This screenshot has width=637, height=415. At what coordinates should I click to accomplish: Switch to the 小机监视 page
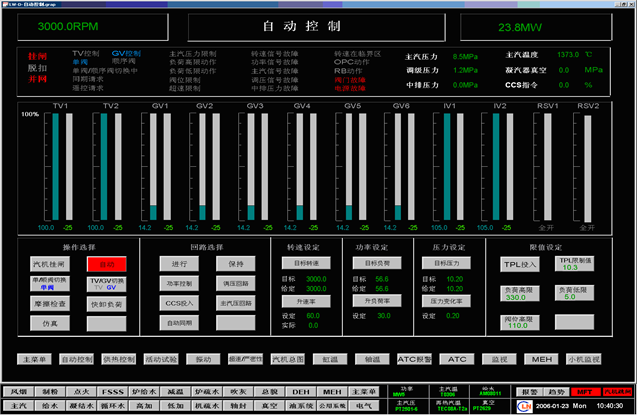pyautogui.click(x=584, y=359)
